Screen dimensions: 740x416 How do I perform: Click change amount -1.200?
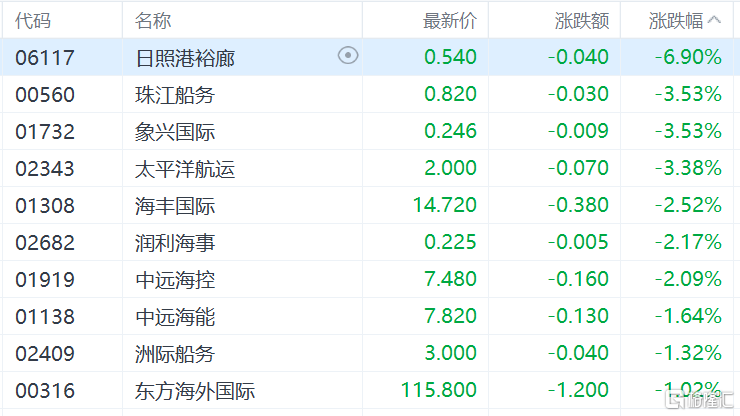coord(578,390)
